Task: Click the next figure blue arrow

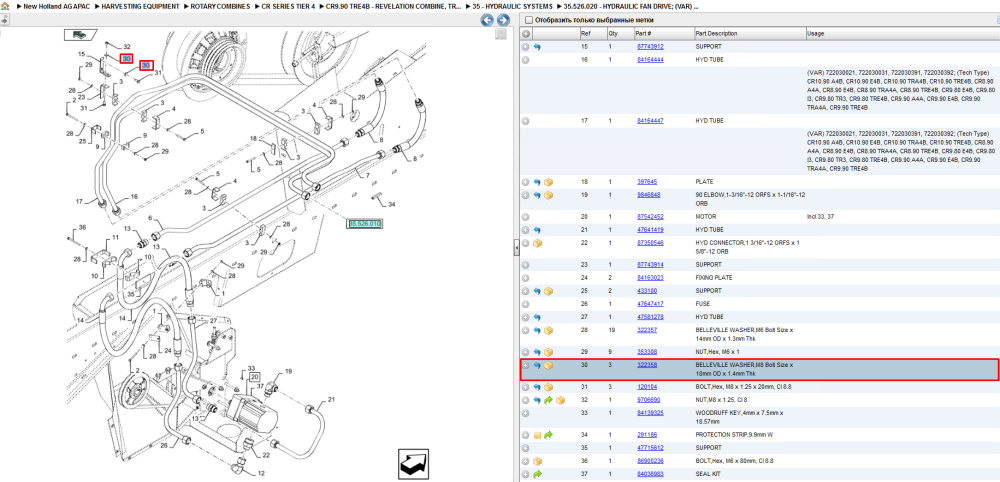Action: [x=503, y=20]
